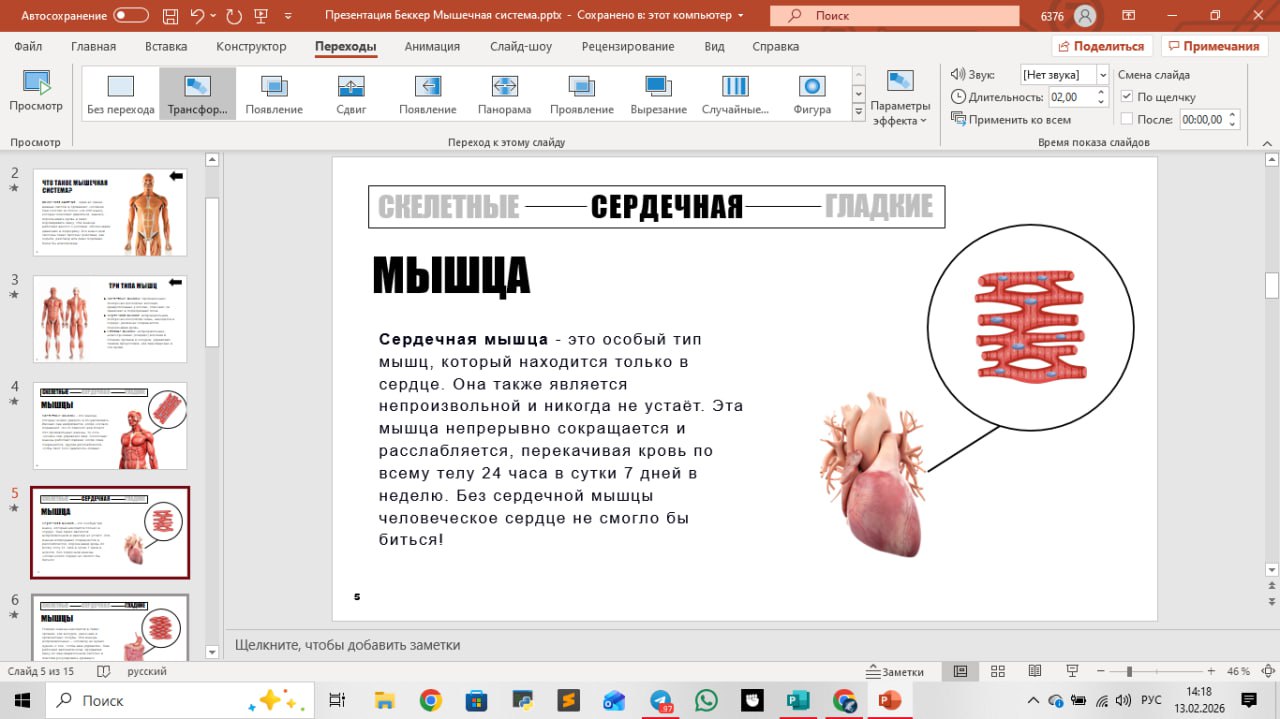Toggle Заметки in status bar
Screen dimensions: 1280x719
tap(896, 672)
